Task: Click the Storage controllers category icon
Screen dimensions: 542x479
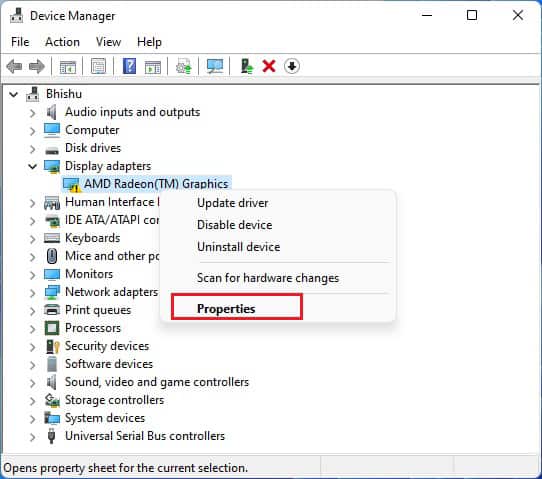Action: click(52, 400)
